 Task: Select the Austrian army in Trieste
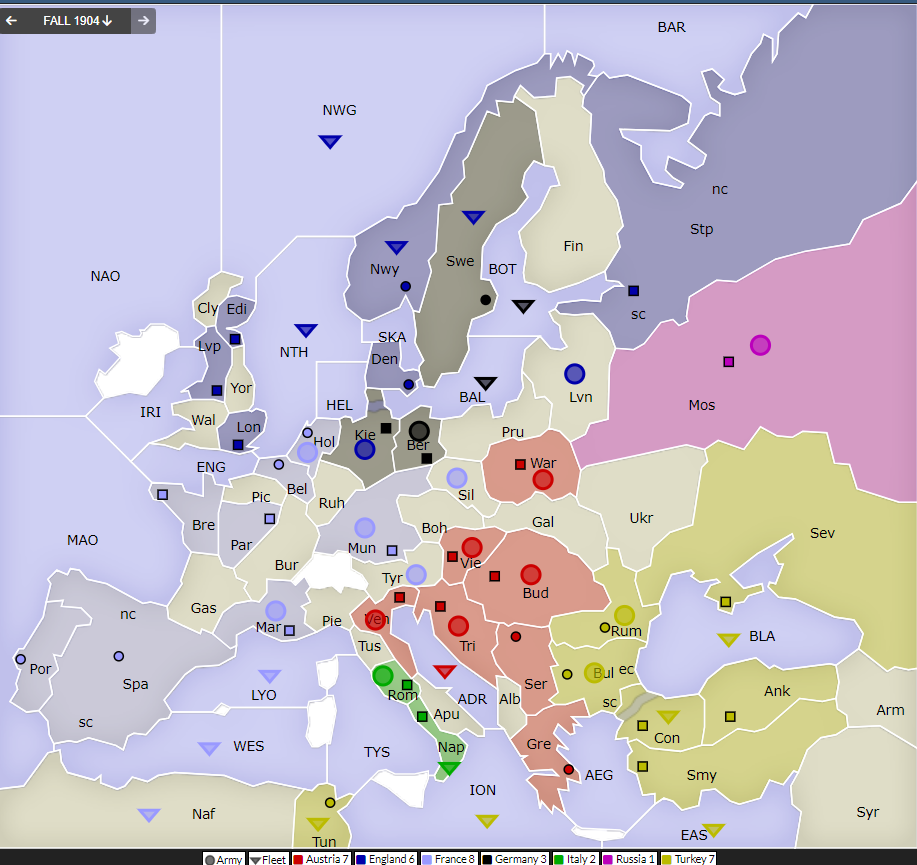point(458,626)
